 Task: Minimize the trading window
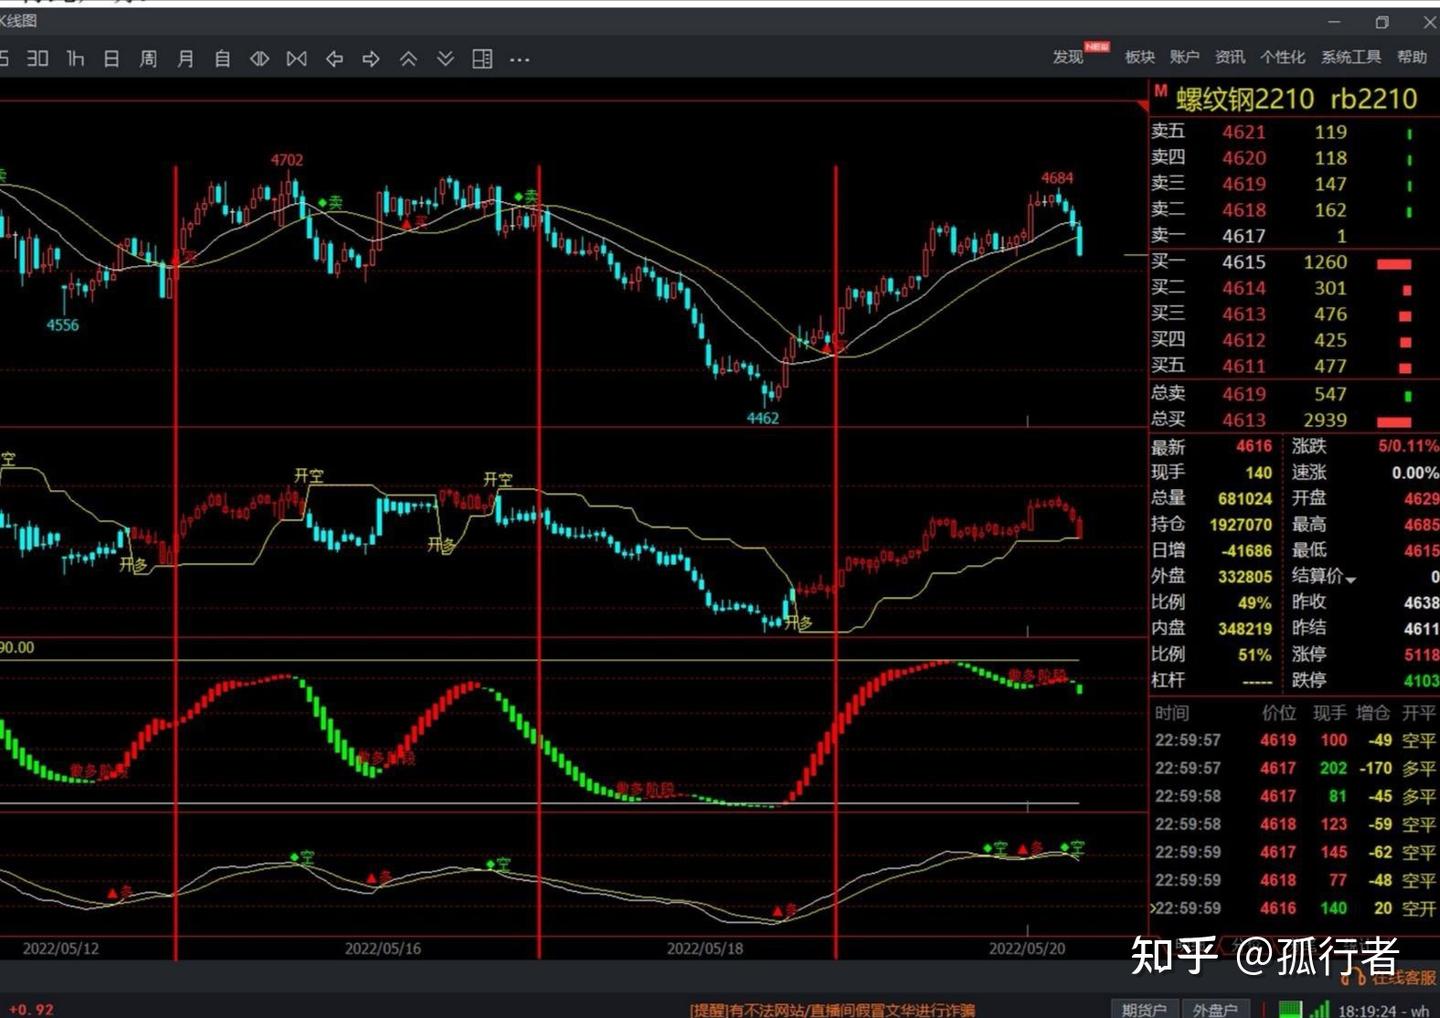click(1334, 22)
